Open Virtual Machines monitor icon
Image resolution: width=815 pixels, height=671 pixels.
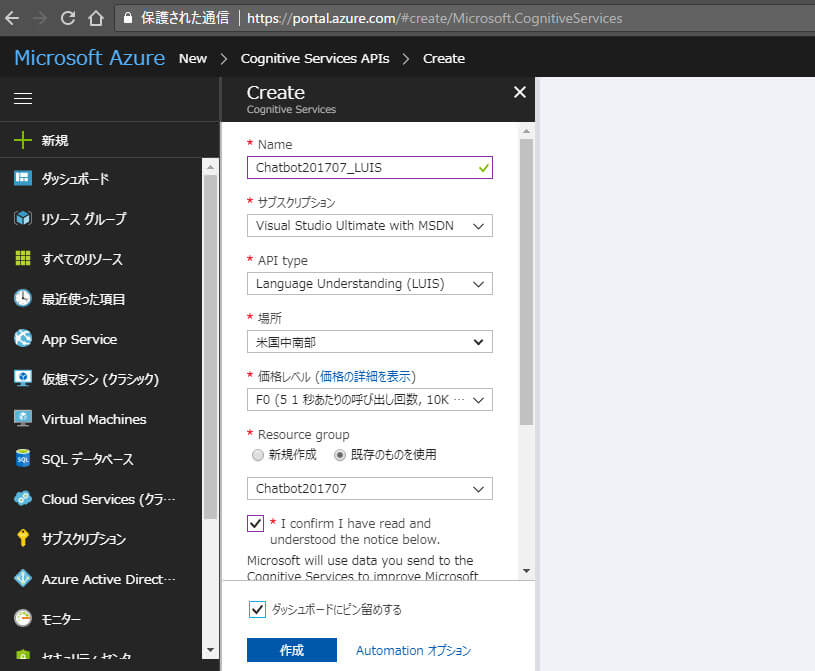23,418
